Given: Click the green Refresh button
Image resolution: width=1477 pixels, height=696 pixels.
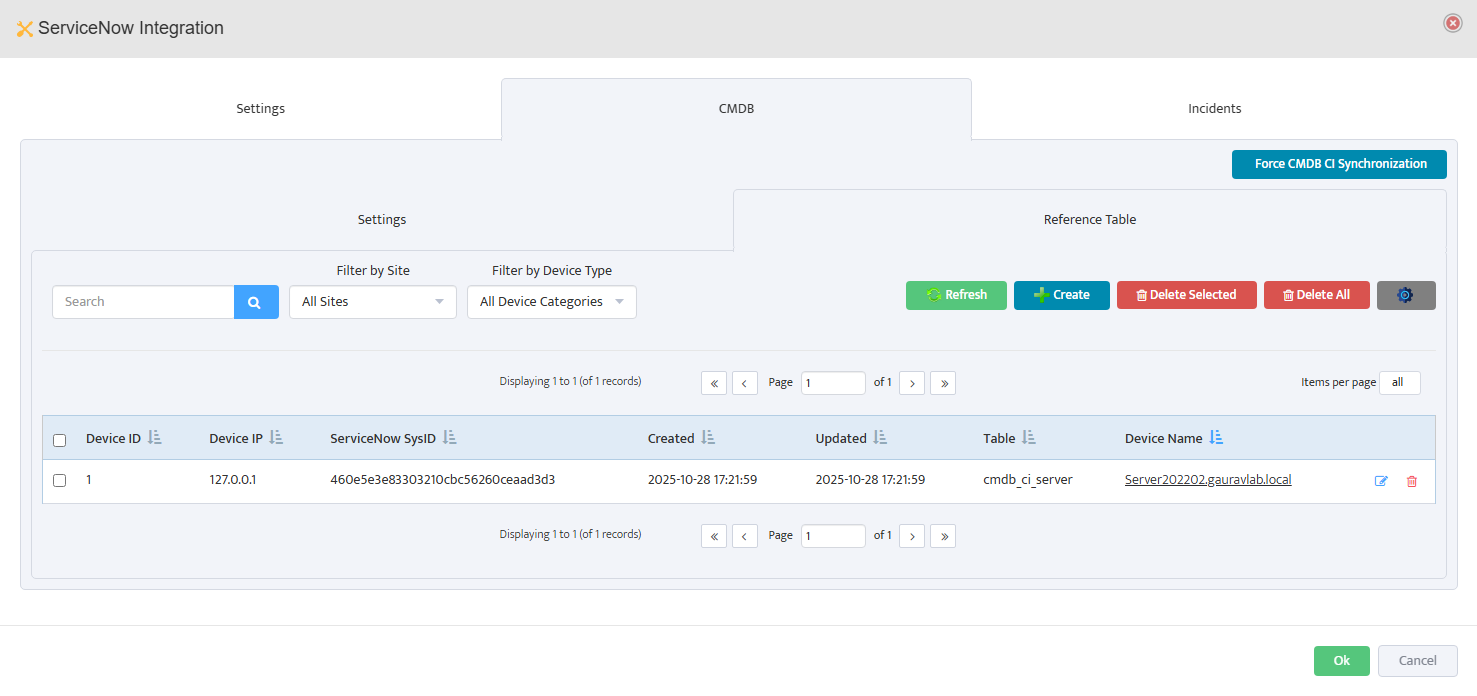Looking at the screenshot, I should 956,295.
